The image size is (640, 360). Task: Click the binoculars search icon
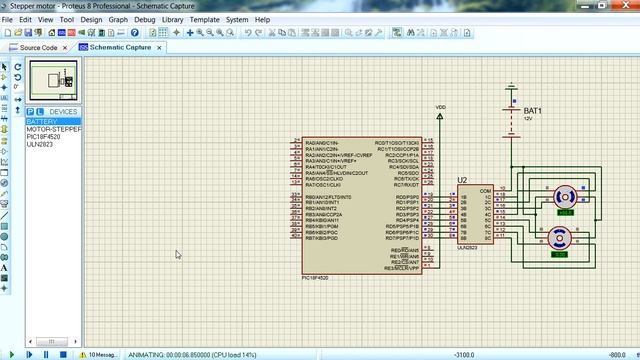pyautogui.click(x=411, y=33)
